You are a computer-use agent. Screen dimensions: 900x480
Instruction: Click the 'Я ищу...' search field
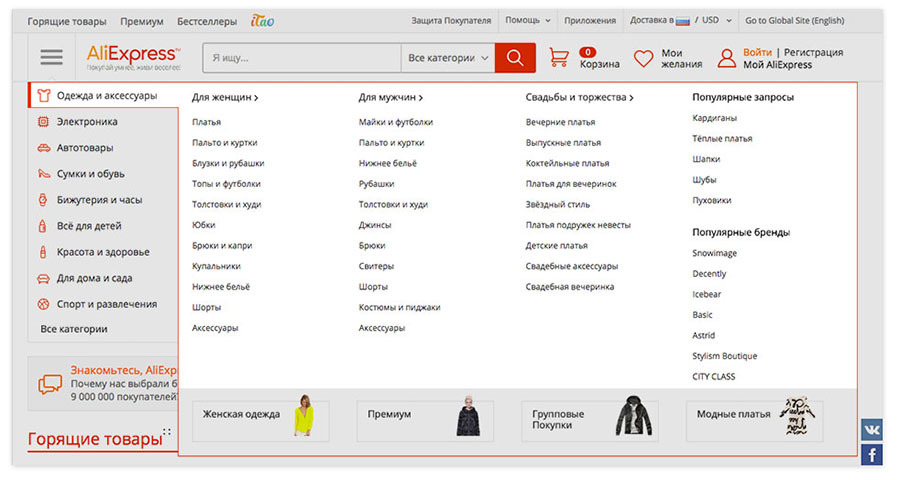point(301,58)
